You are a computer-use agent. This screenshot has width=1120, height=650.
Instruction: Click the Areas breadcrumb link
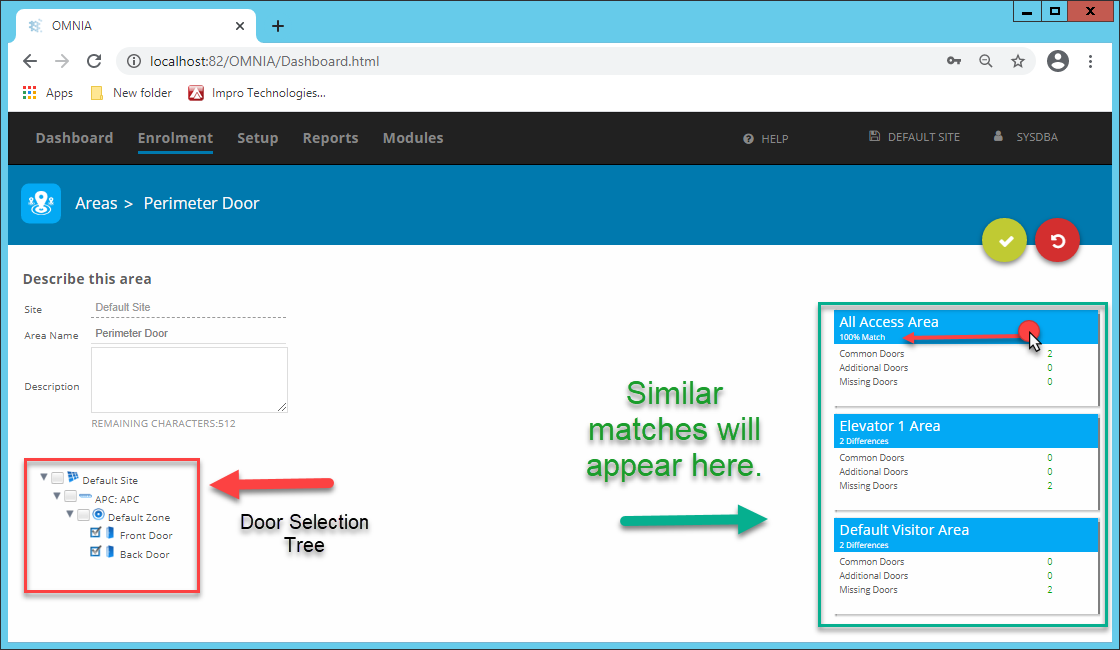click(x=96, y=204)
